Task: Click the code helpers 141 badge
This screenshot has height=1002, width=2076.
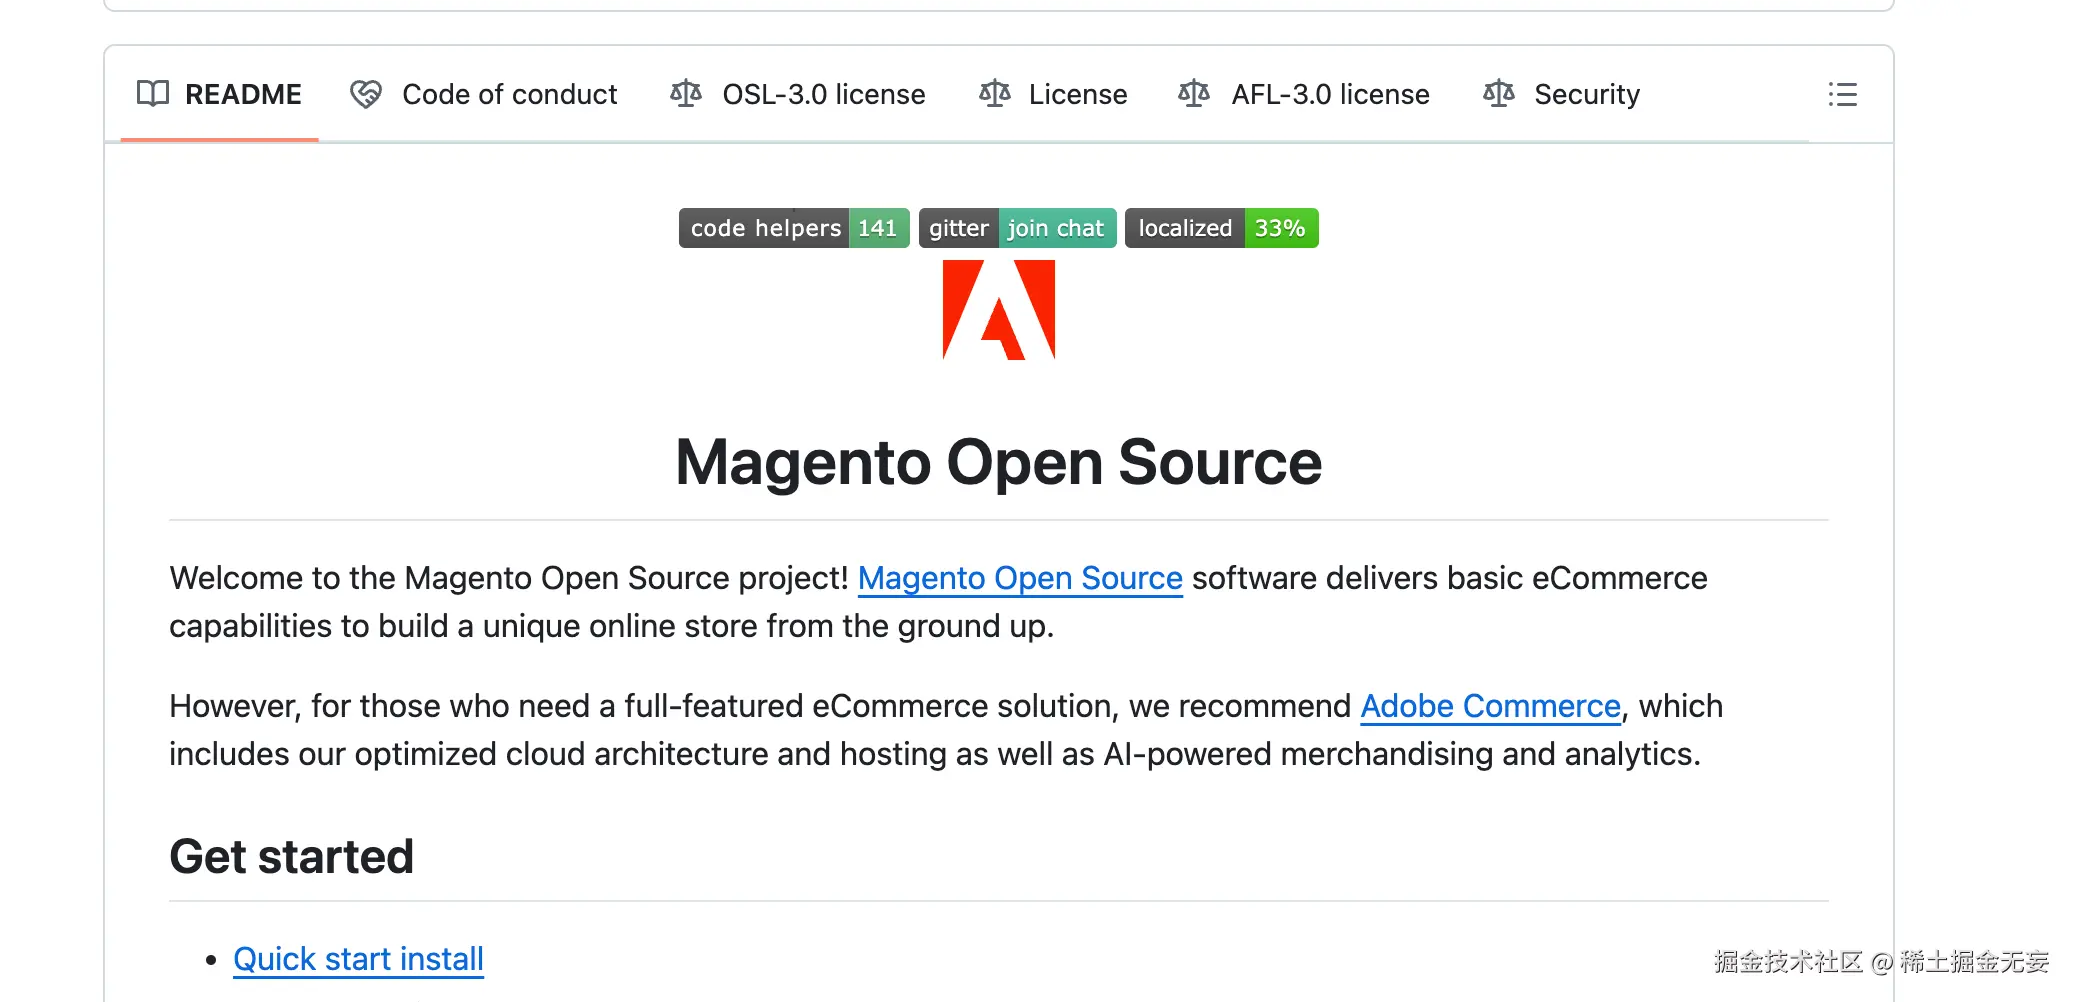Action: (x=793, y=228)
